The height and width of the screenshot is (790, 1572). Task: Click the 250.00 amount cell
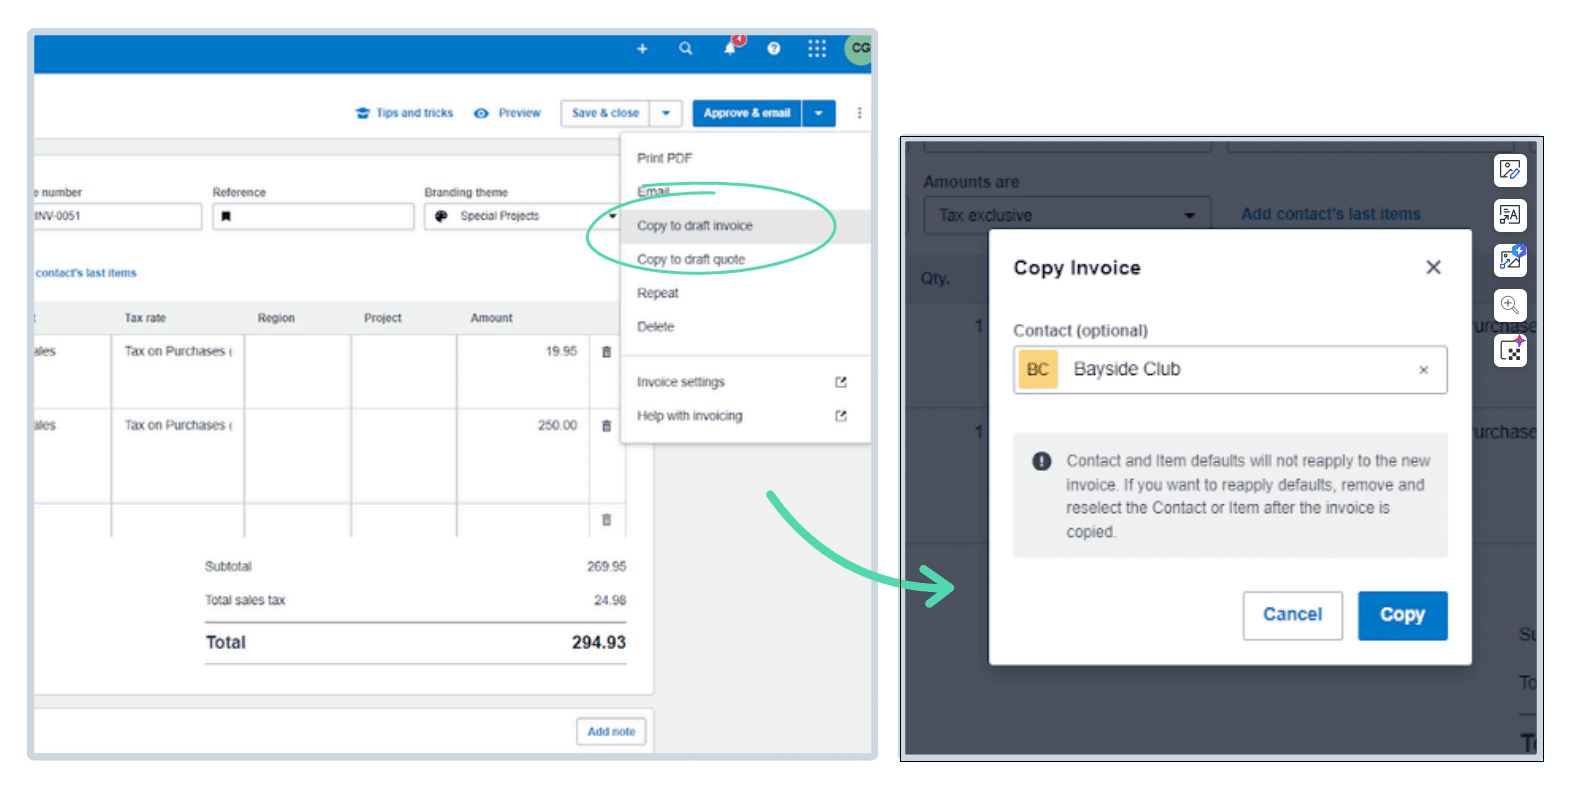523,426
